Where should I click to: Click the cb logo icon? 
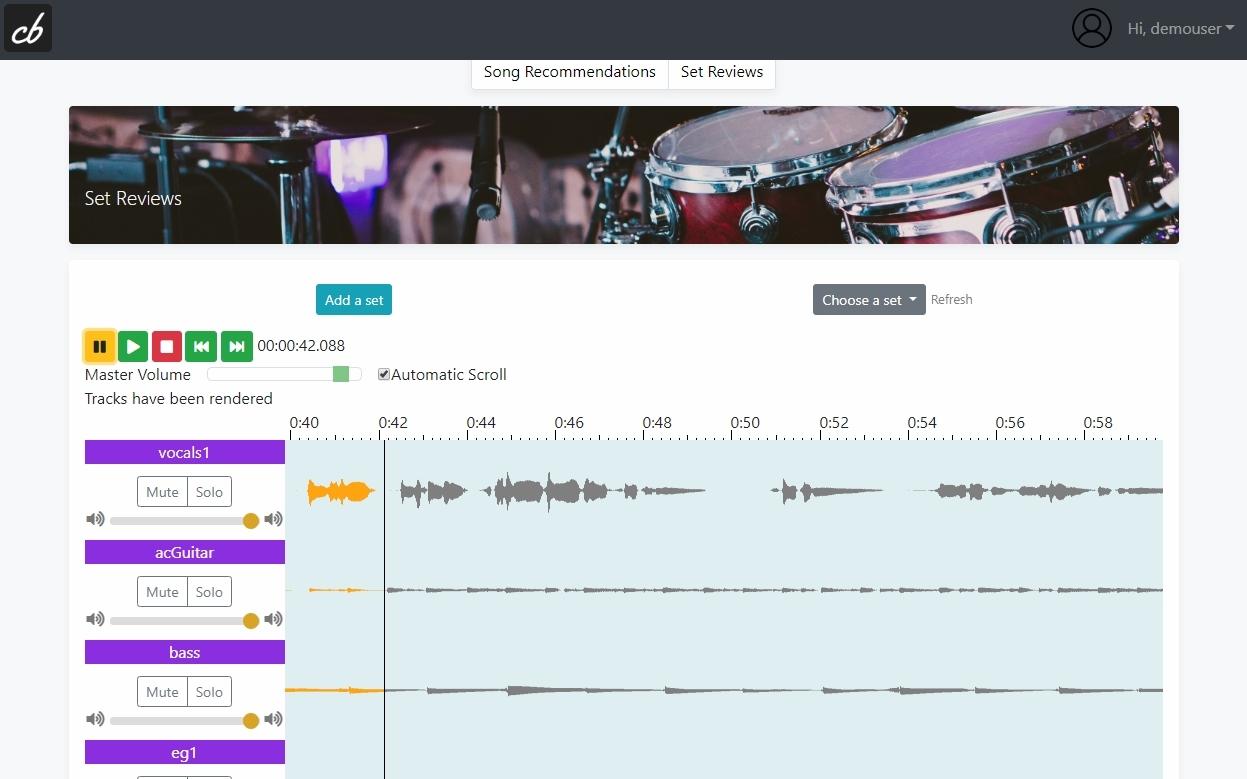coord(28,29)
